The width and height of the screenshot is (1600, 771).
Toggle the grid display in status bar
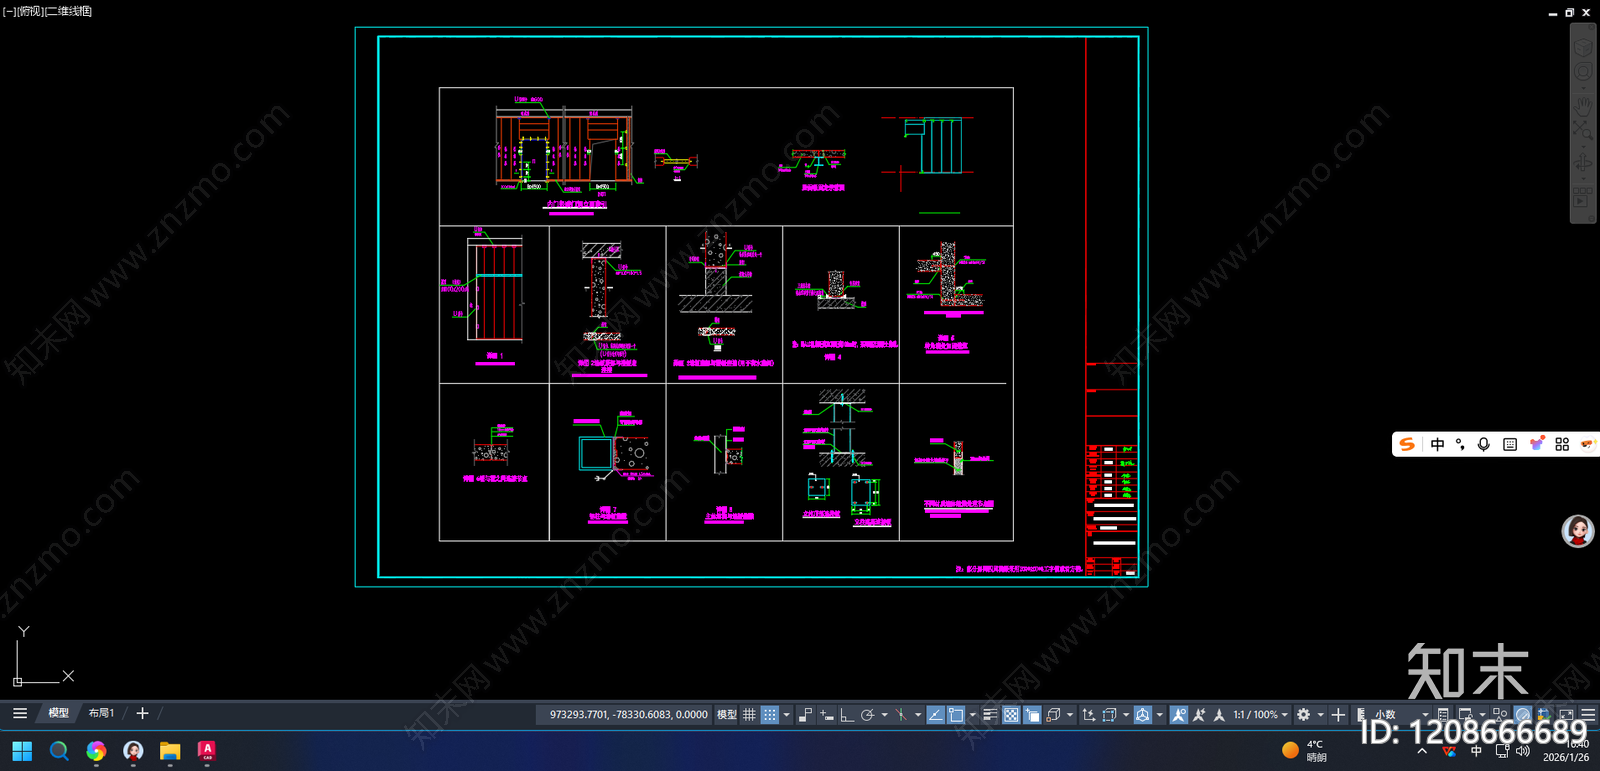[749, 715]
